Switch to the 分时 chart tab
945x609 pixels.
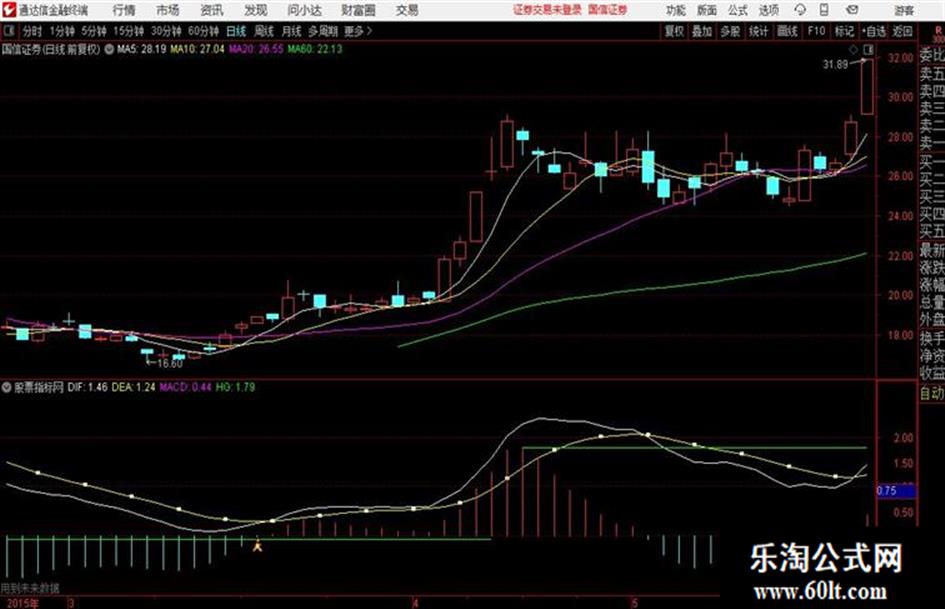(33, 31)
